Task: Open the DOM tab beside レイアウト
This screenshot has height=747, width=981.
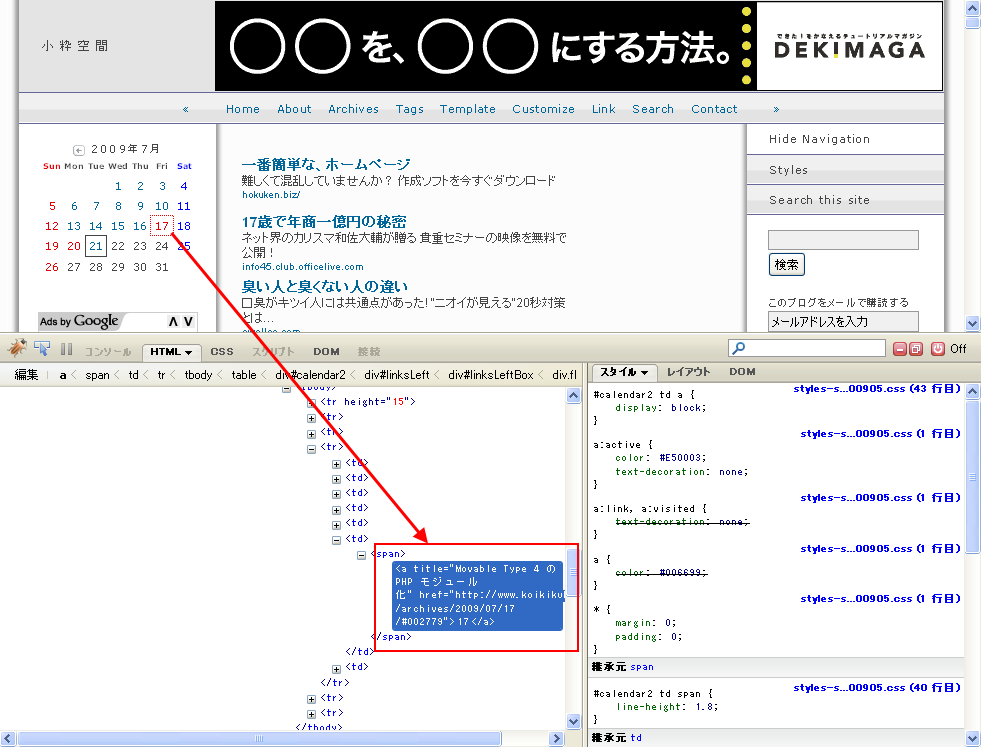Action: point(742,372)
